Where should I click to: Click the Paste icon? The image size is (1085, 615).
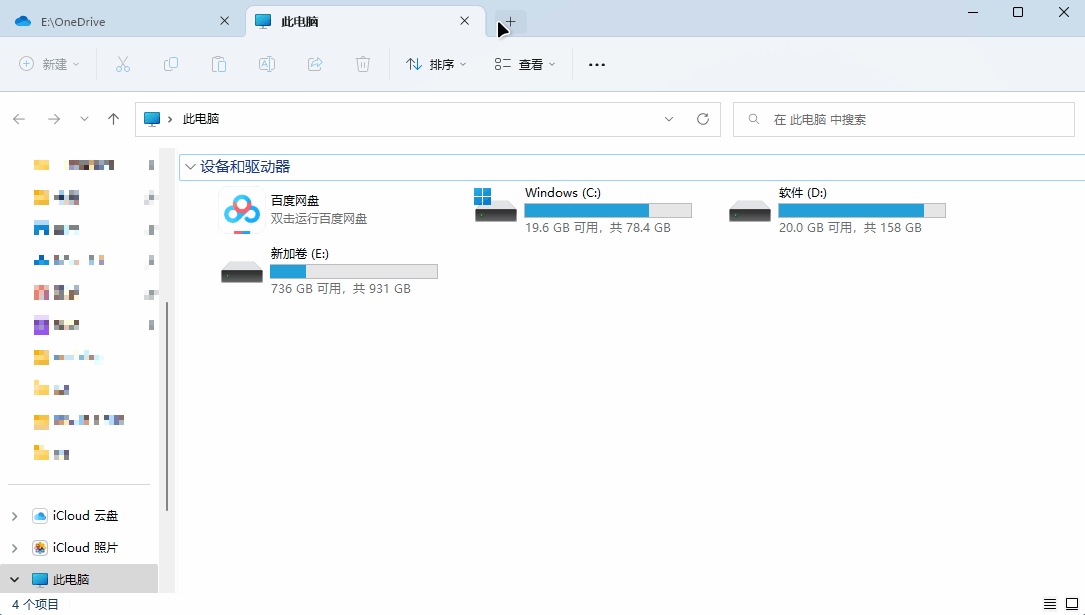tap(218, 64)
